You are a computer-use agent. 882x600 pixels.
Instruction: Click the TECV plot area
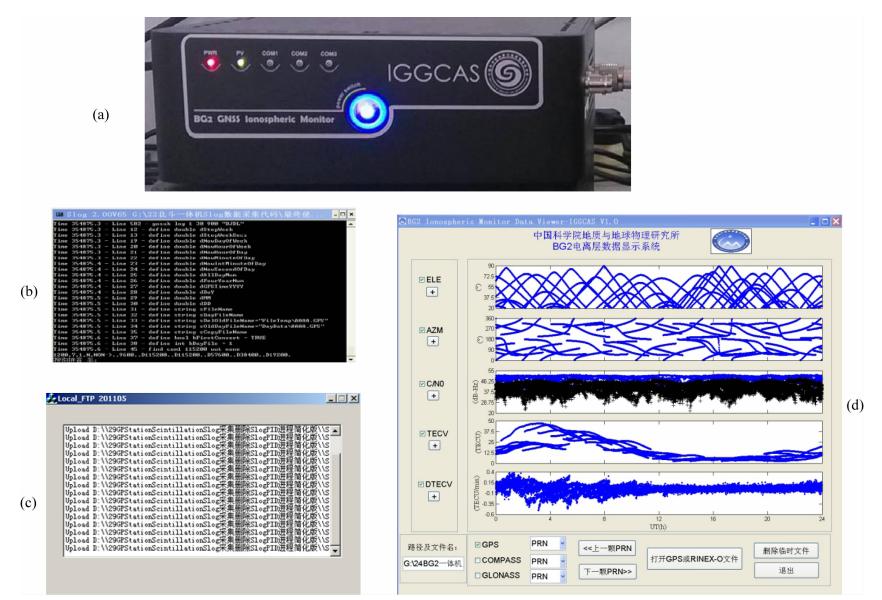pyautogui.click(x=659, y=442)
